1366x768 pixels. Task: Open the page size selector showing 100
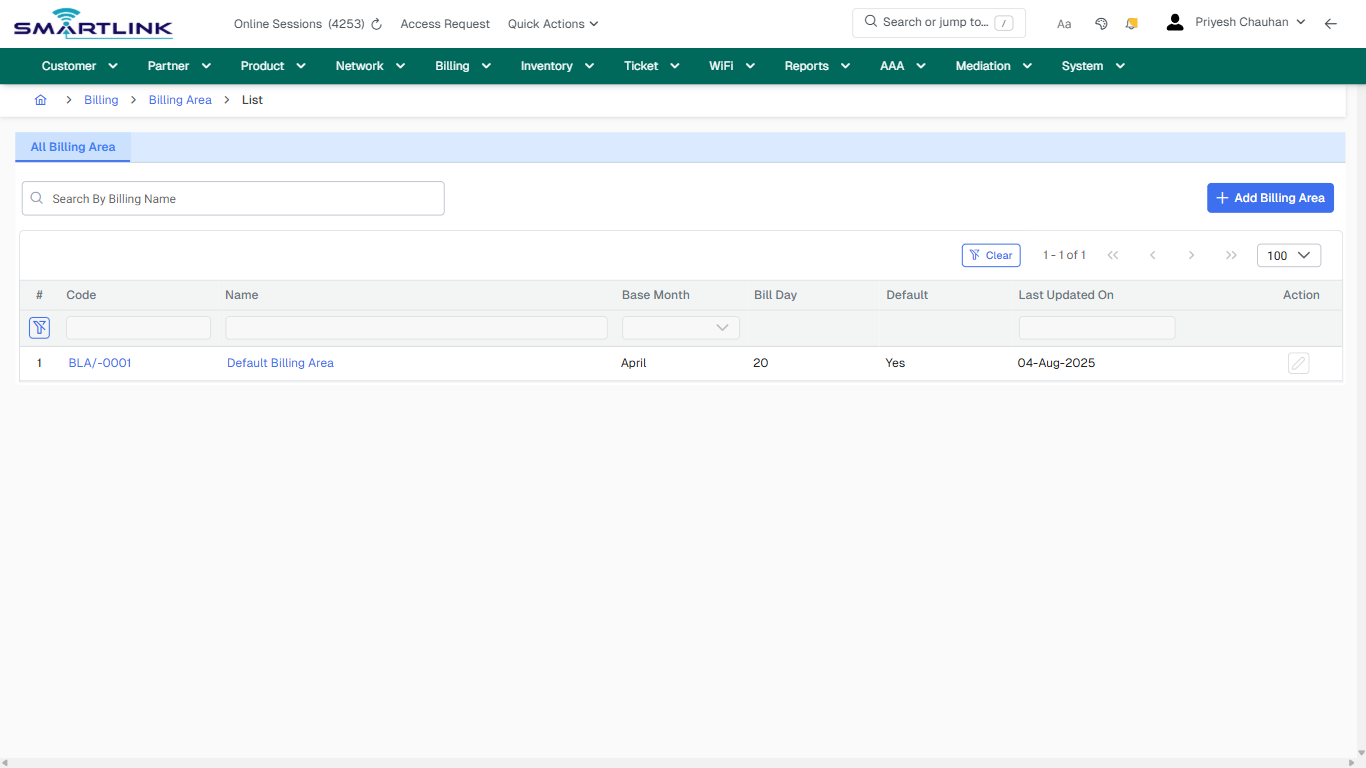click(x=1288, y=255)
